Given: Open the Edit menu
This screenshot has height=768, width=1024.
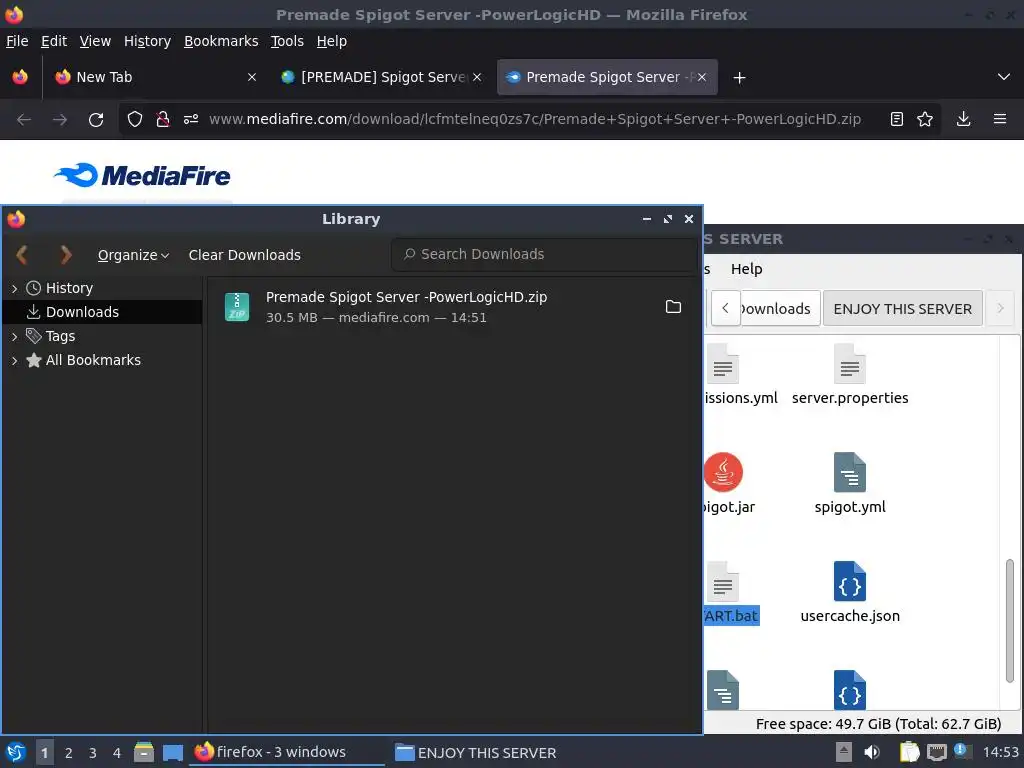Looking at the screenshot, I should tap(54, 41).
